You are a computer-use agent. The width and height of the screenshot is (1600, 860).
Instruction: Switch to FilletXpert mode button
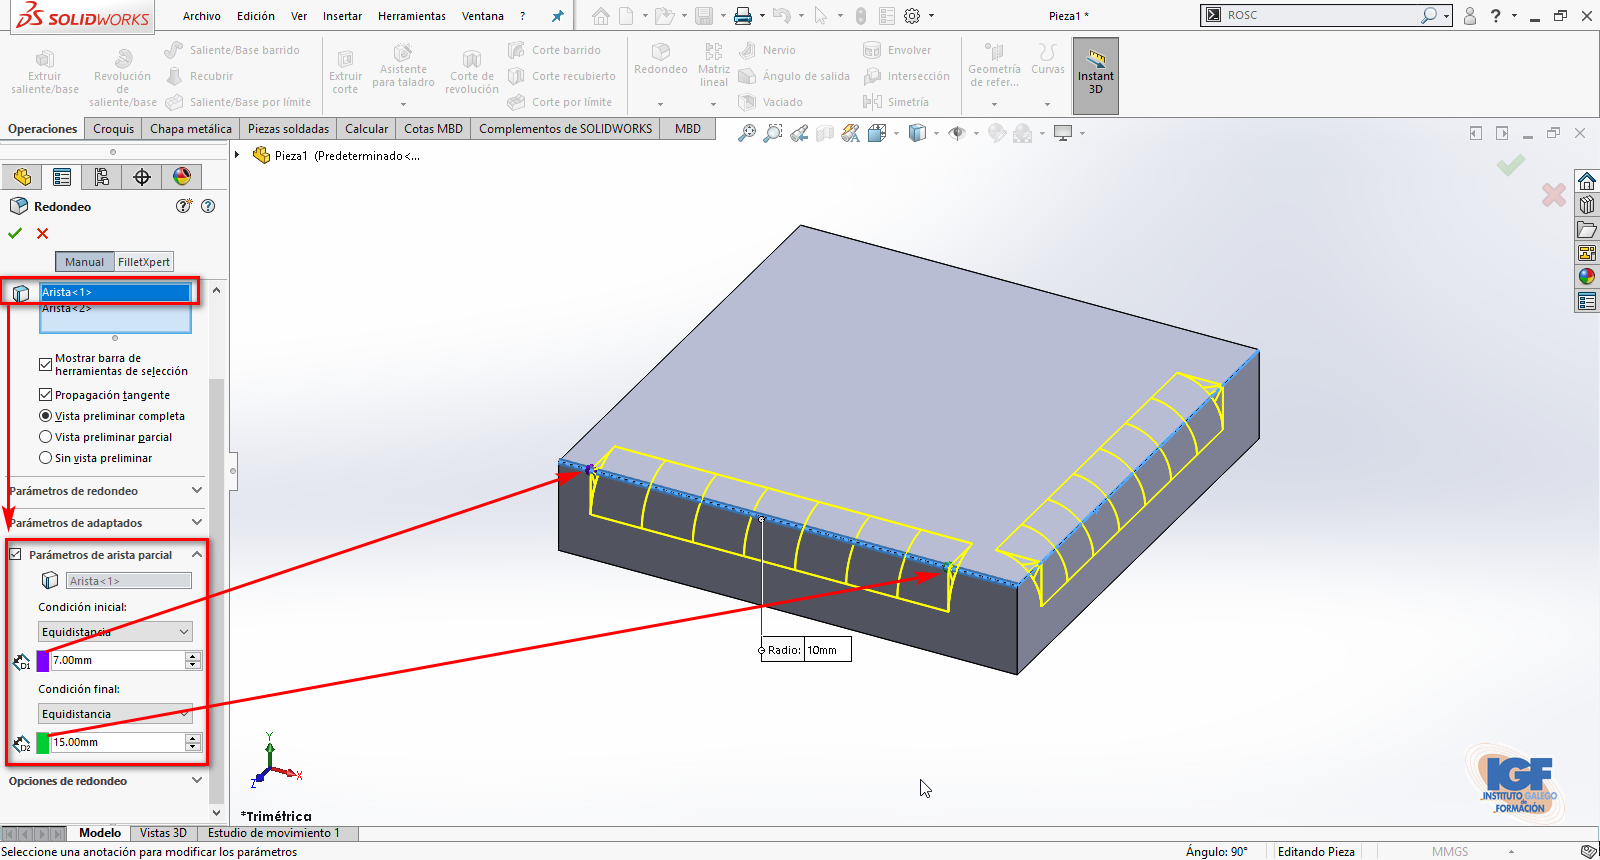click(x=144, y=262)
